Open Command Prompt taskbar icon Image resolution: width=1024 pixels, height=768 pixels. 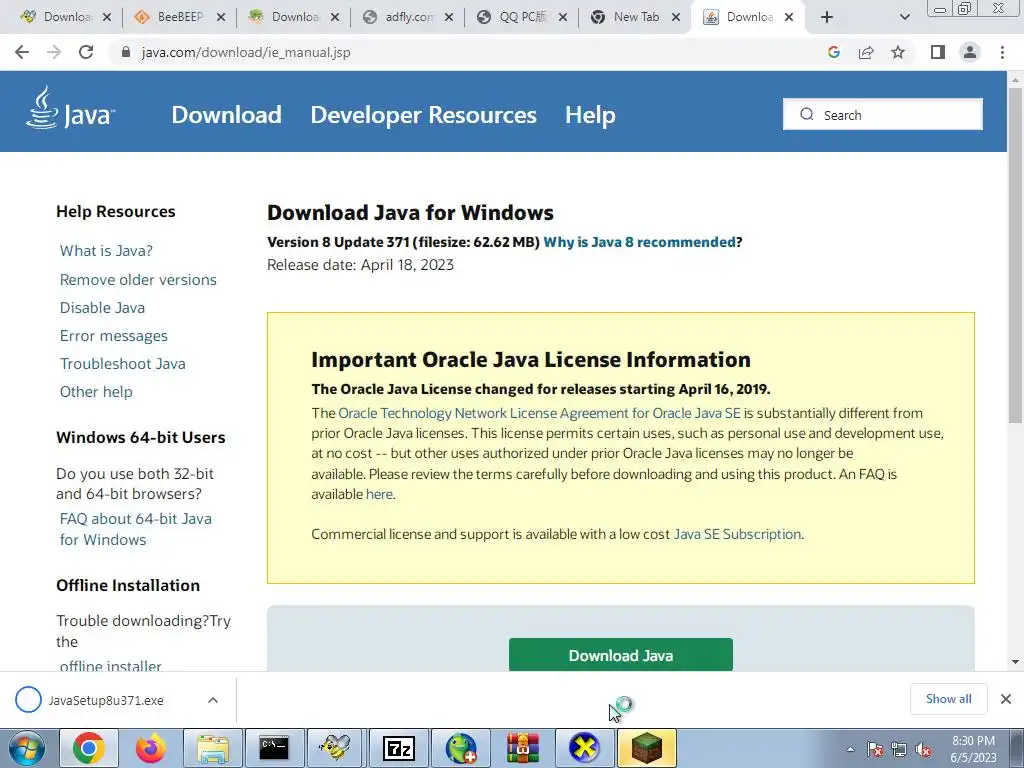274,748
